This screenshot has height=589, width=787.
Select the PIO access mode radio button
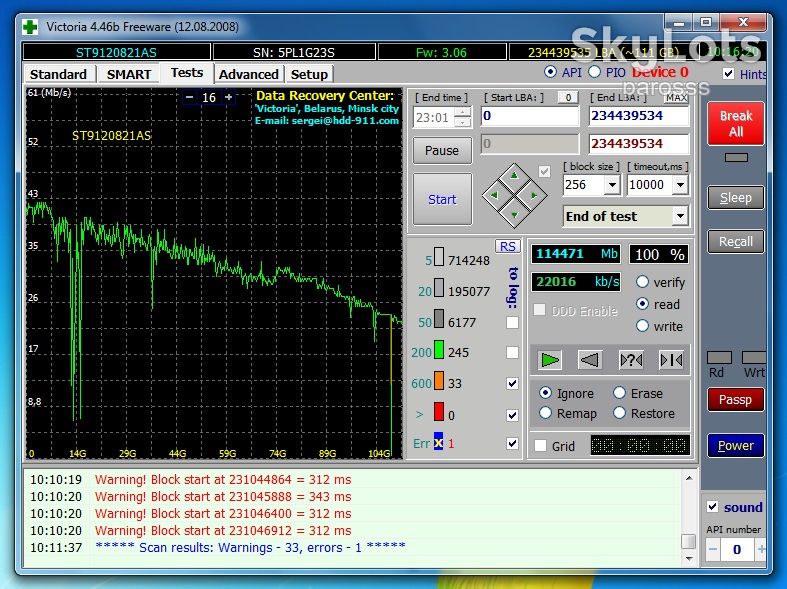coord(594,72)
